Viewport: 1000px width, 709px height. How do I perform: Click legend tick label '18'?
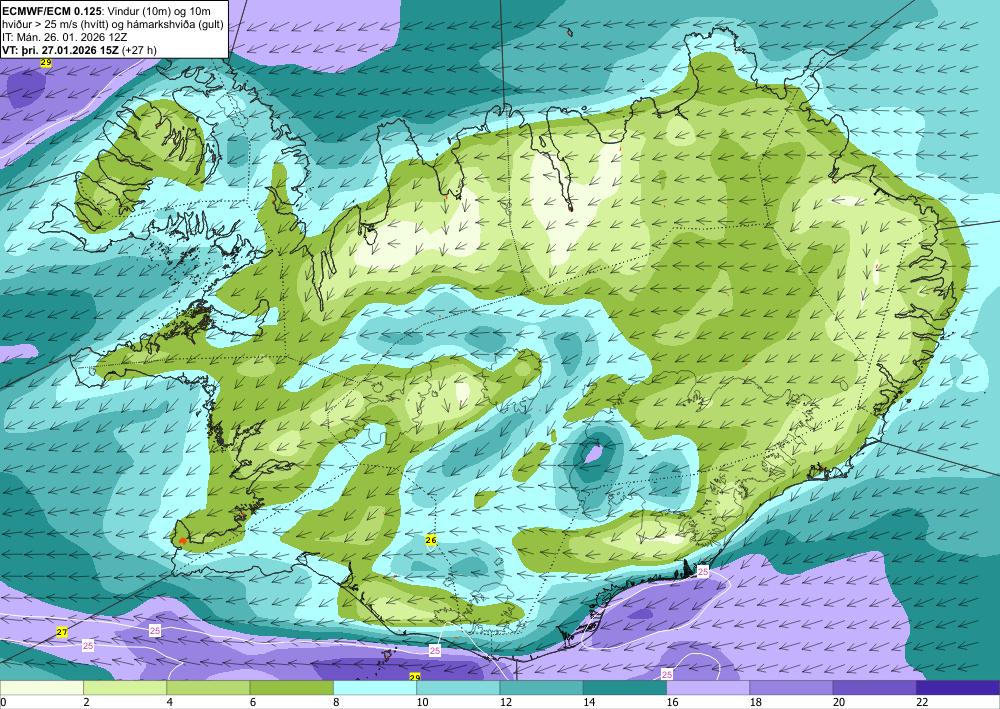point(756,702)
